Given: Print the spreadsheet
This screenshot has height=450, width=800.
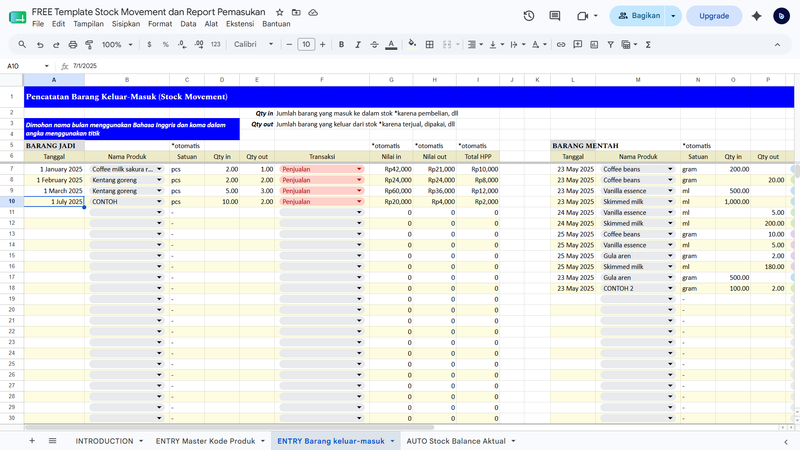Looking at the screenshot, I should [73, 45].
